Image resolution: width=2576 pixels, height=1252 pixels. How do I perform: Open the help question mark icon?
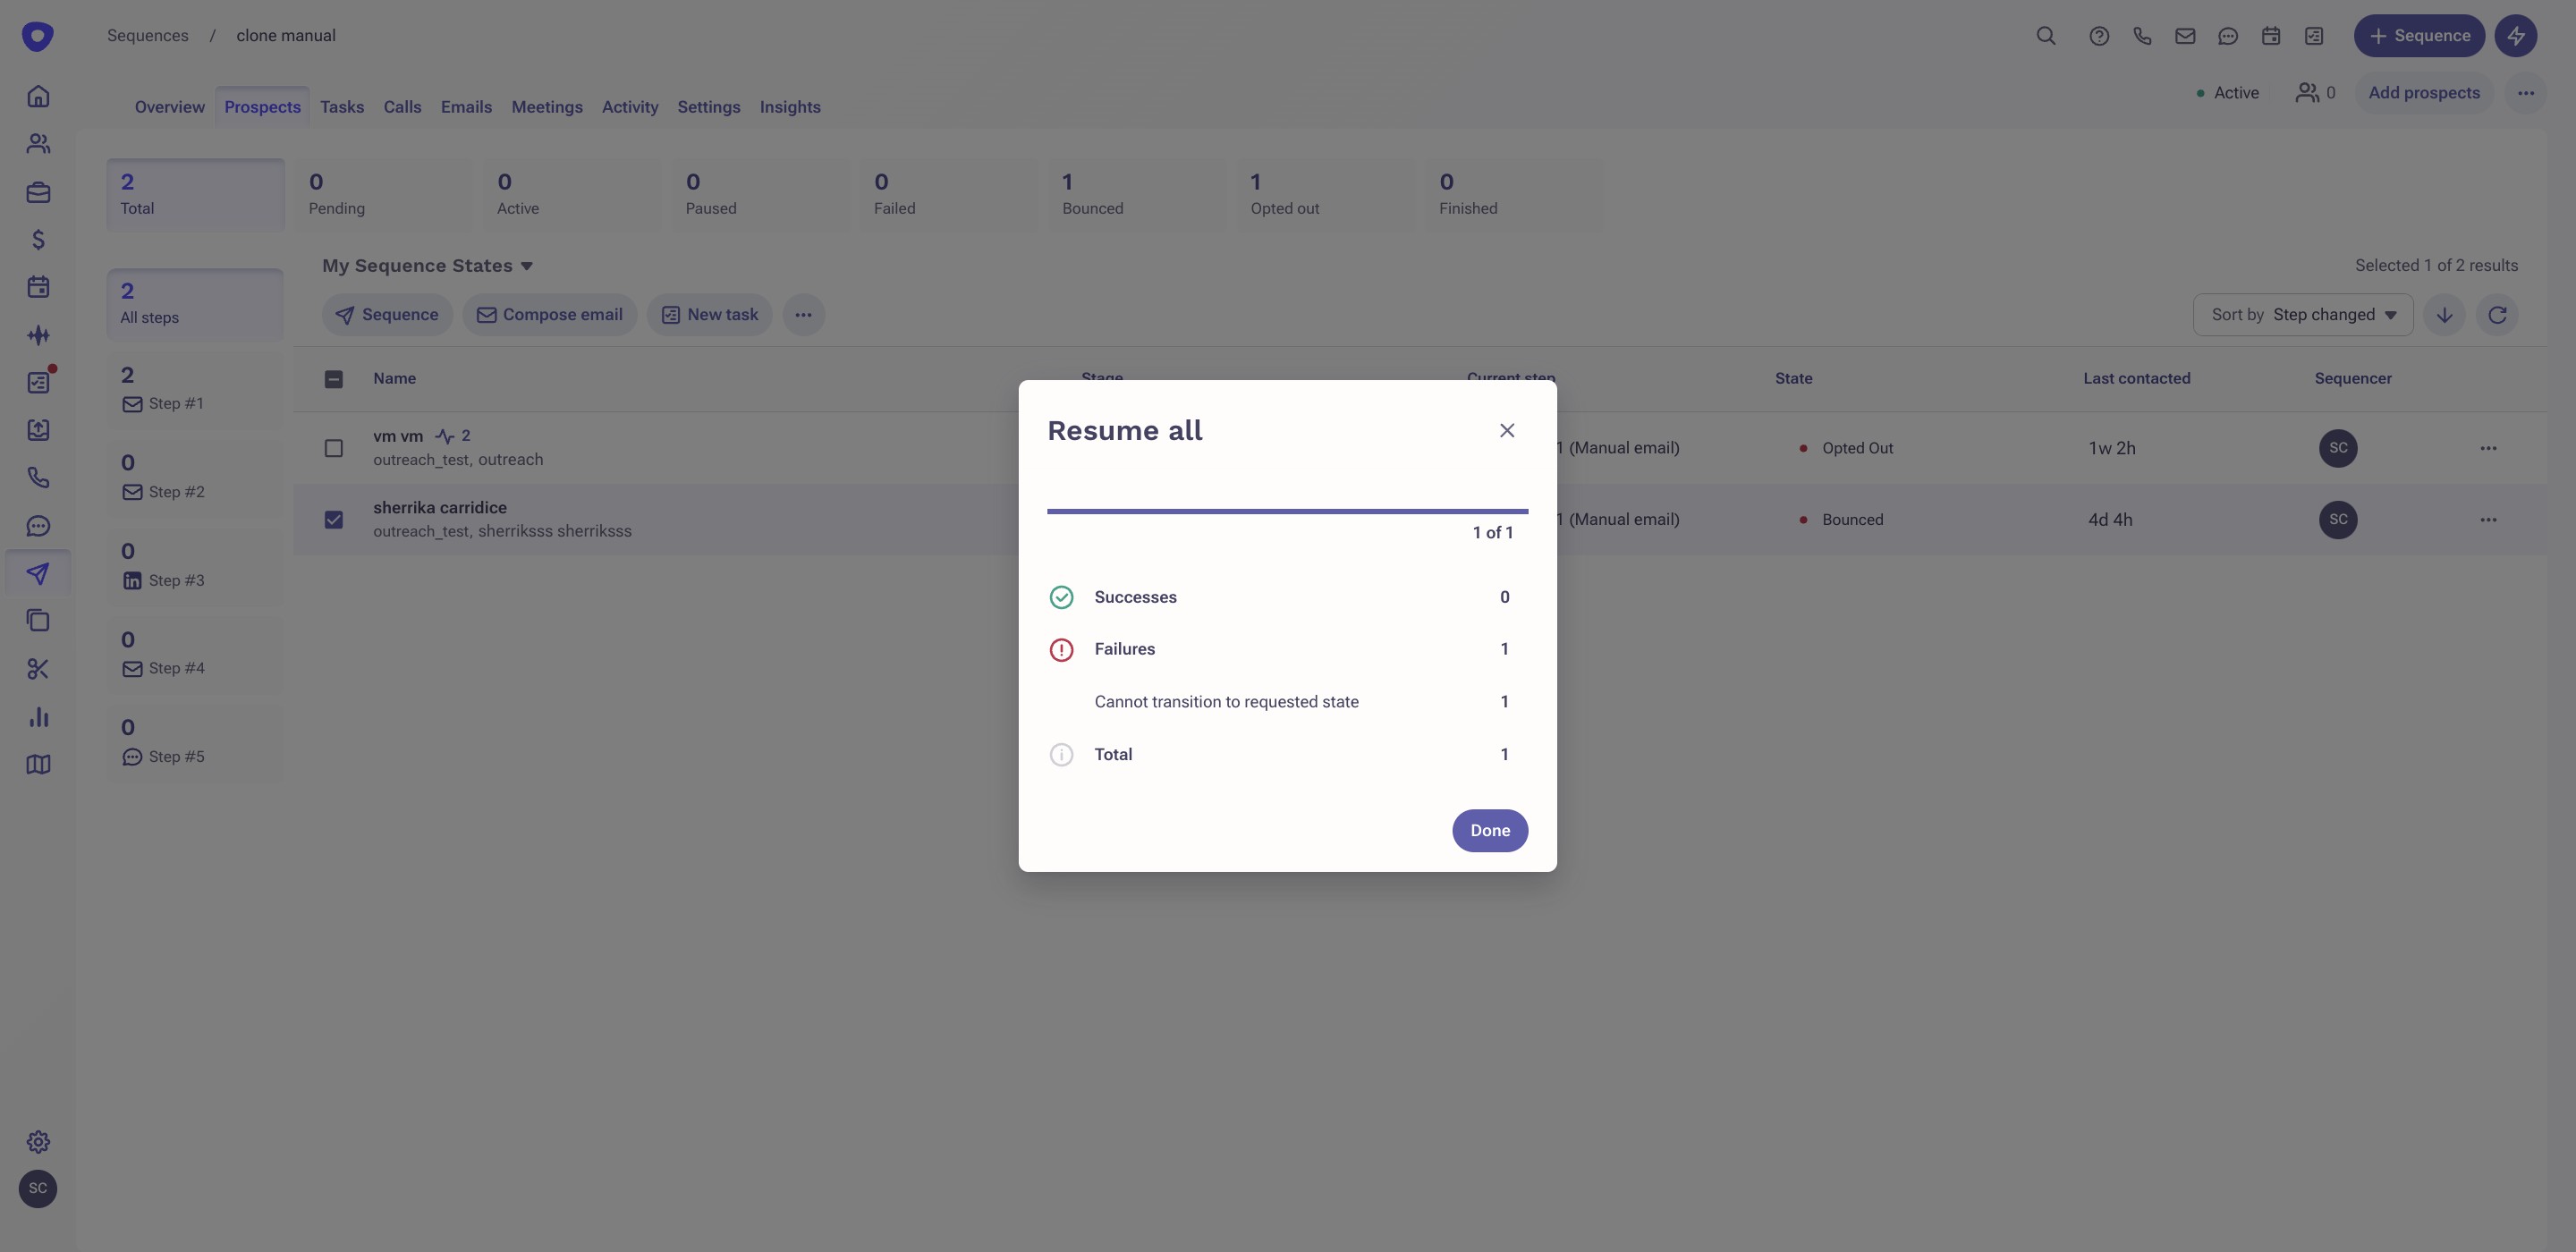[x=2099, y=36]
